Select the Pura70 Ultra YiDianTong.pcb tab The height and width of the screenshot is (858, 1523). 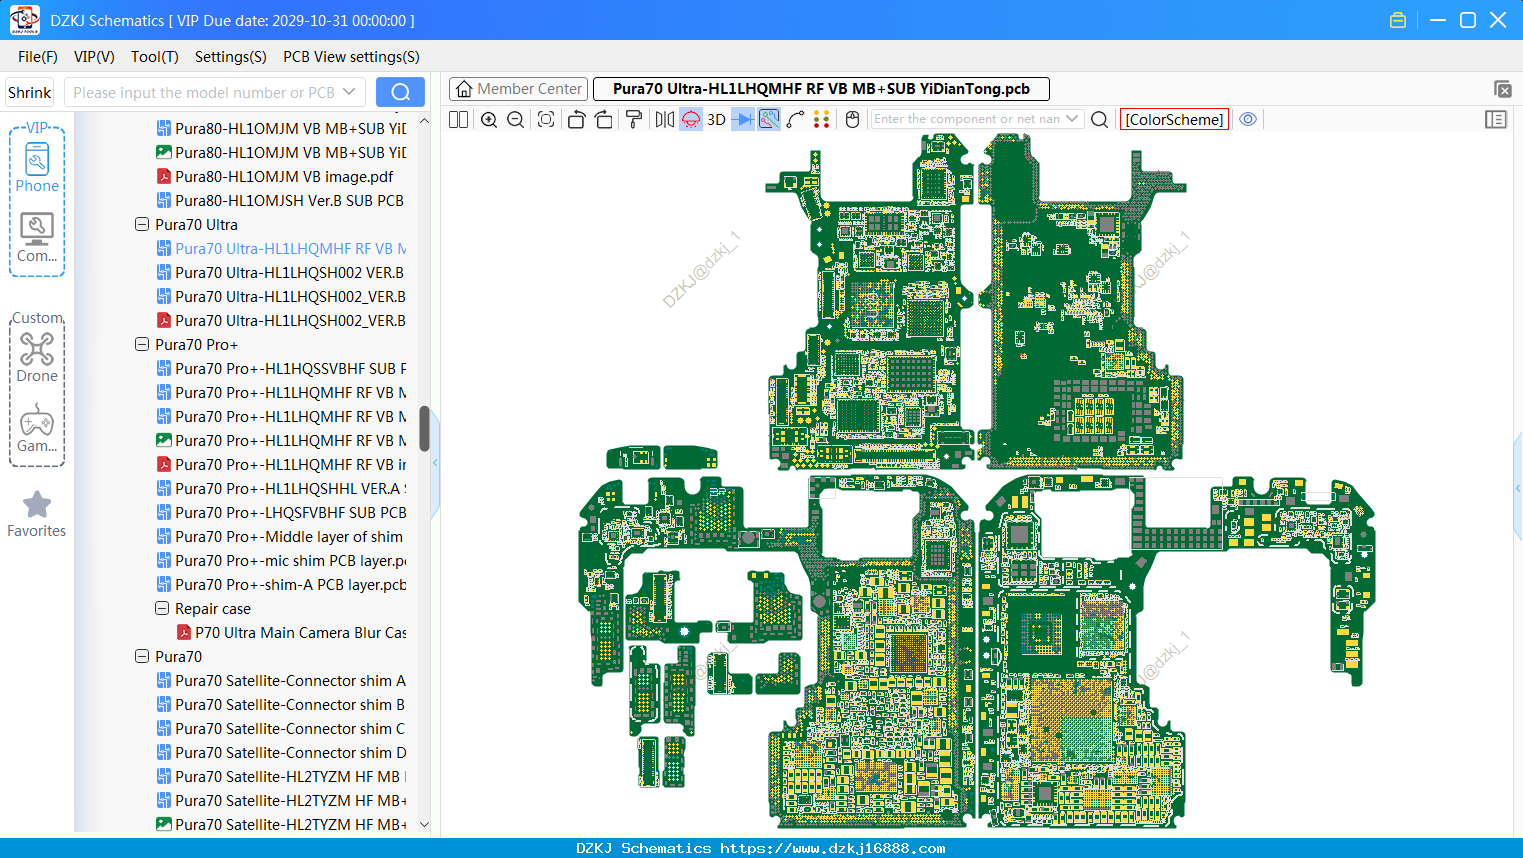821,89
